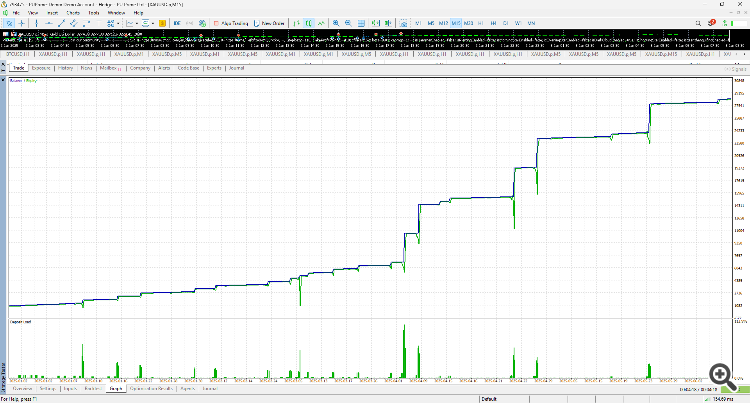
Task: Select the equidistant channel tool
Action: click(x=73, y=23)
